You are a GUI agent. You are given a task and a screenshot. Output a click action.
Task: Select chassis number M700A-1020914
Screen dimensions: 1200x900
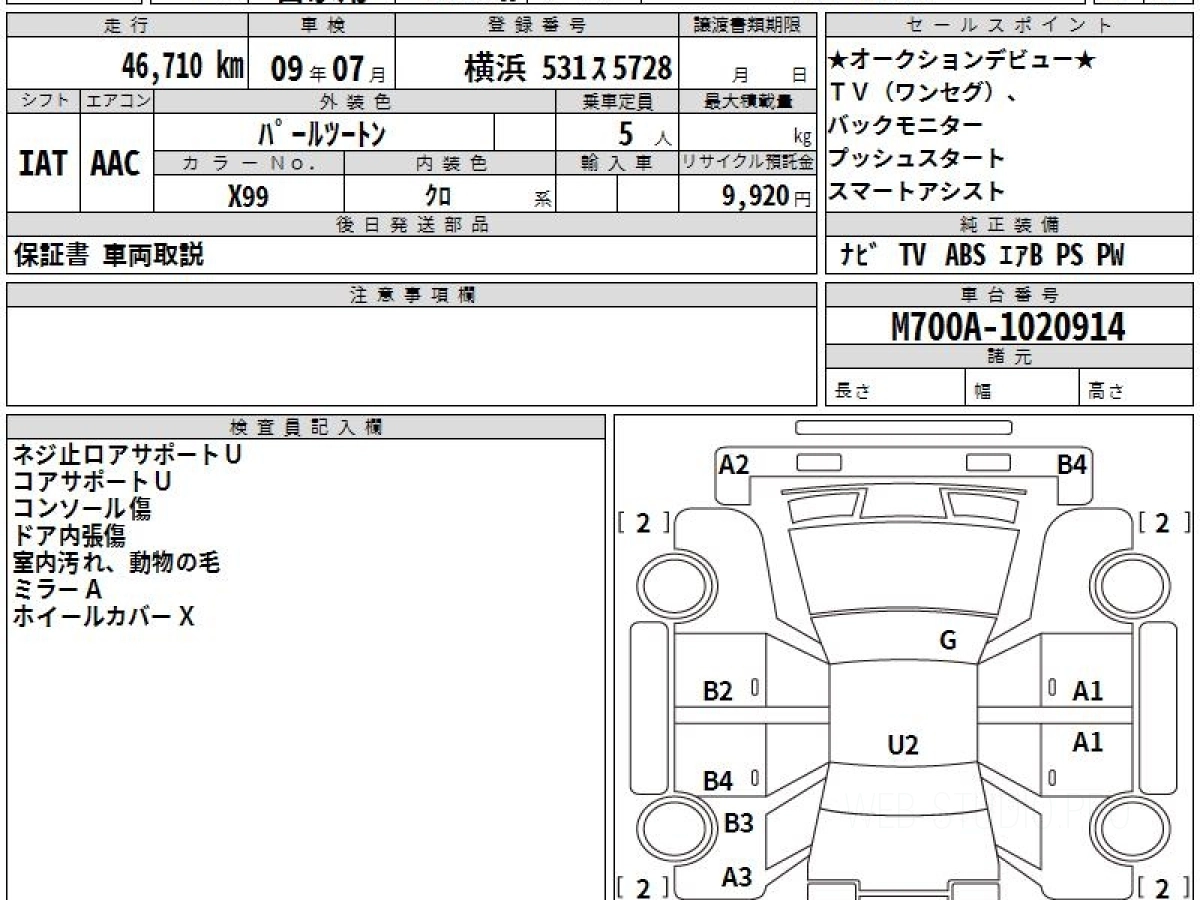pyautogui.click(x=1008, y=326)
